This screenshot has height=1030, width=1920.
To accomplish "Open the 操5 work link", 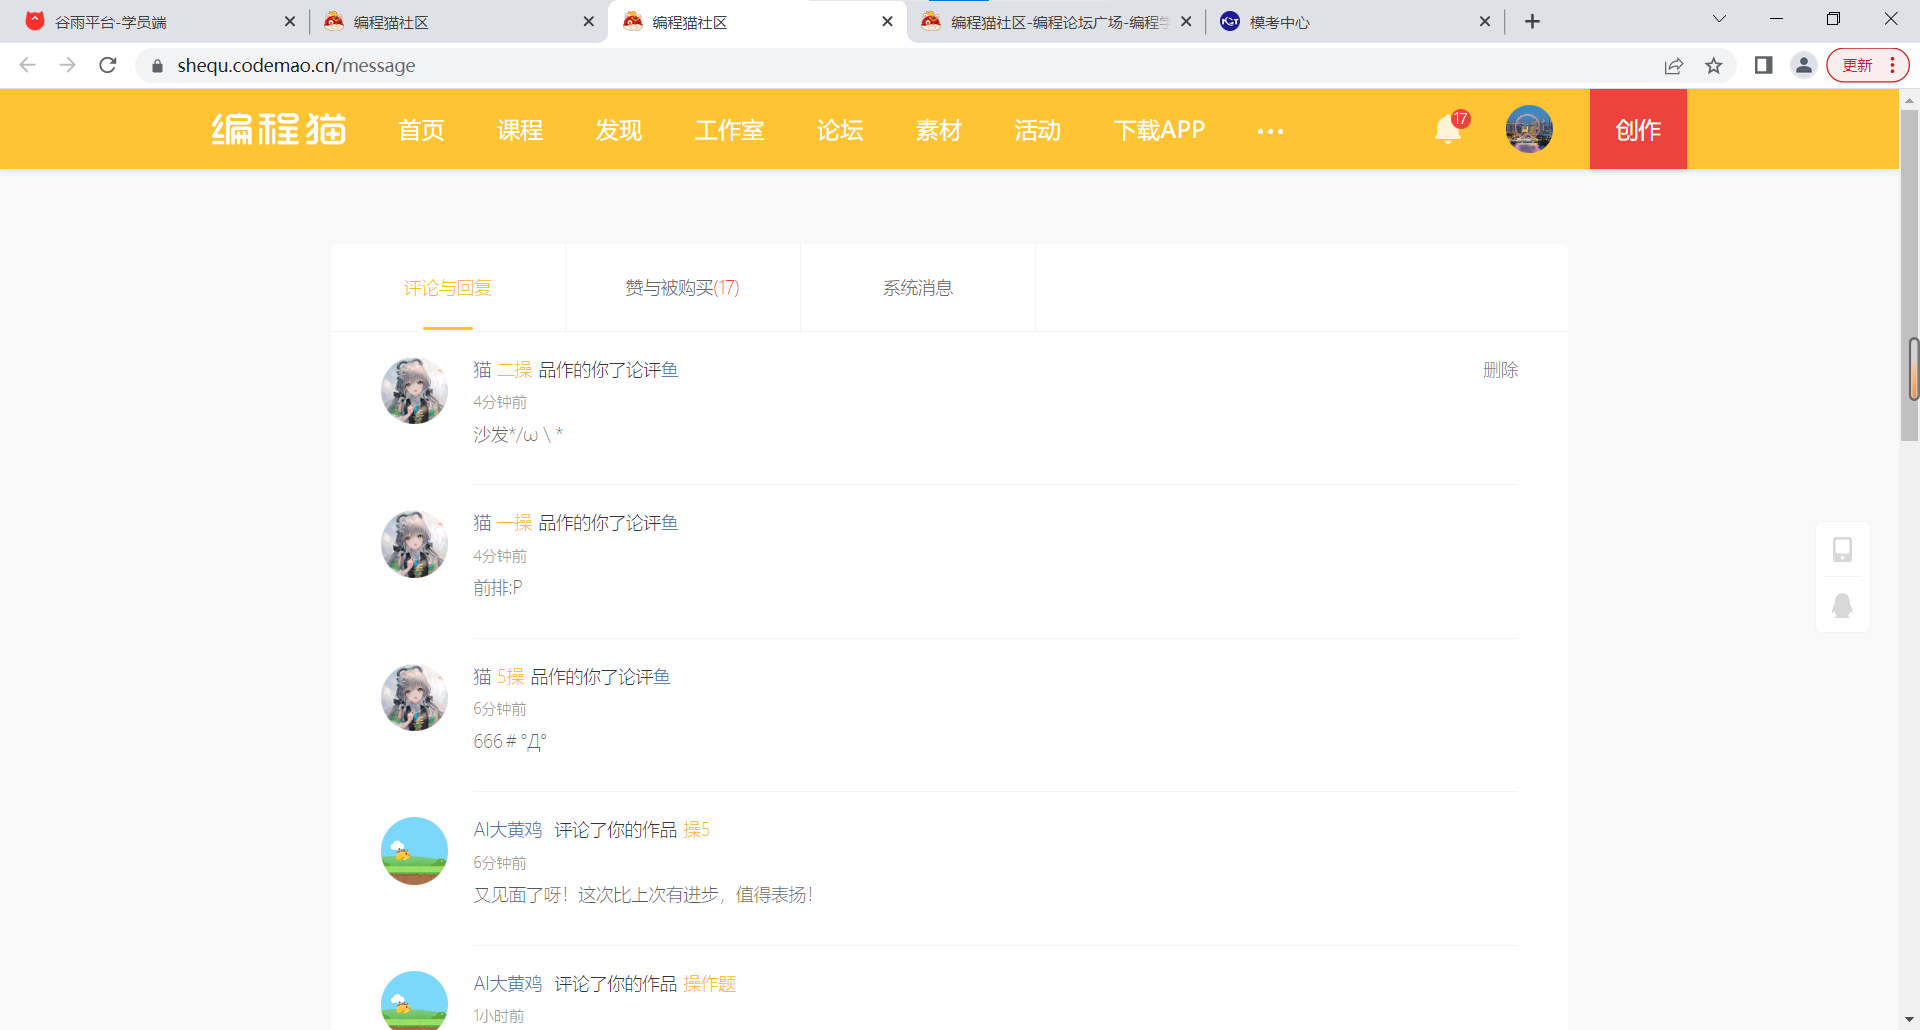I will [x=697, y=830].
